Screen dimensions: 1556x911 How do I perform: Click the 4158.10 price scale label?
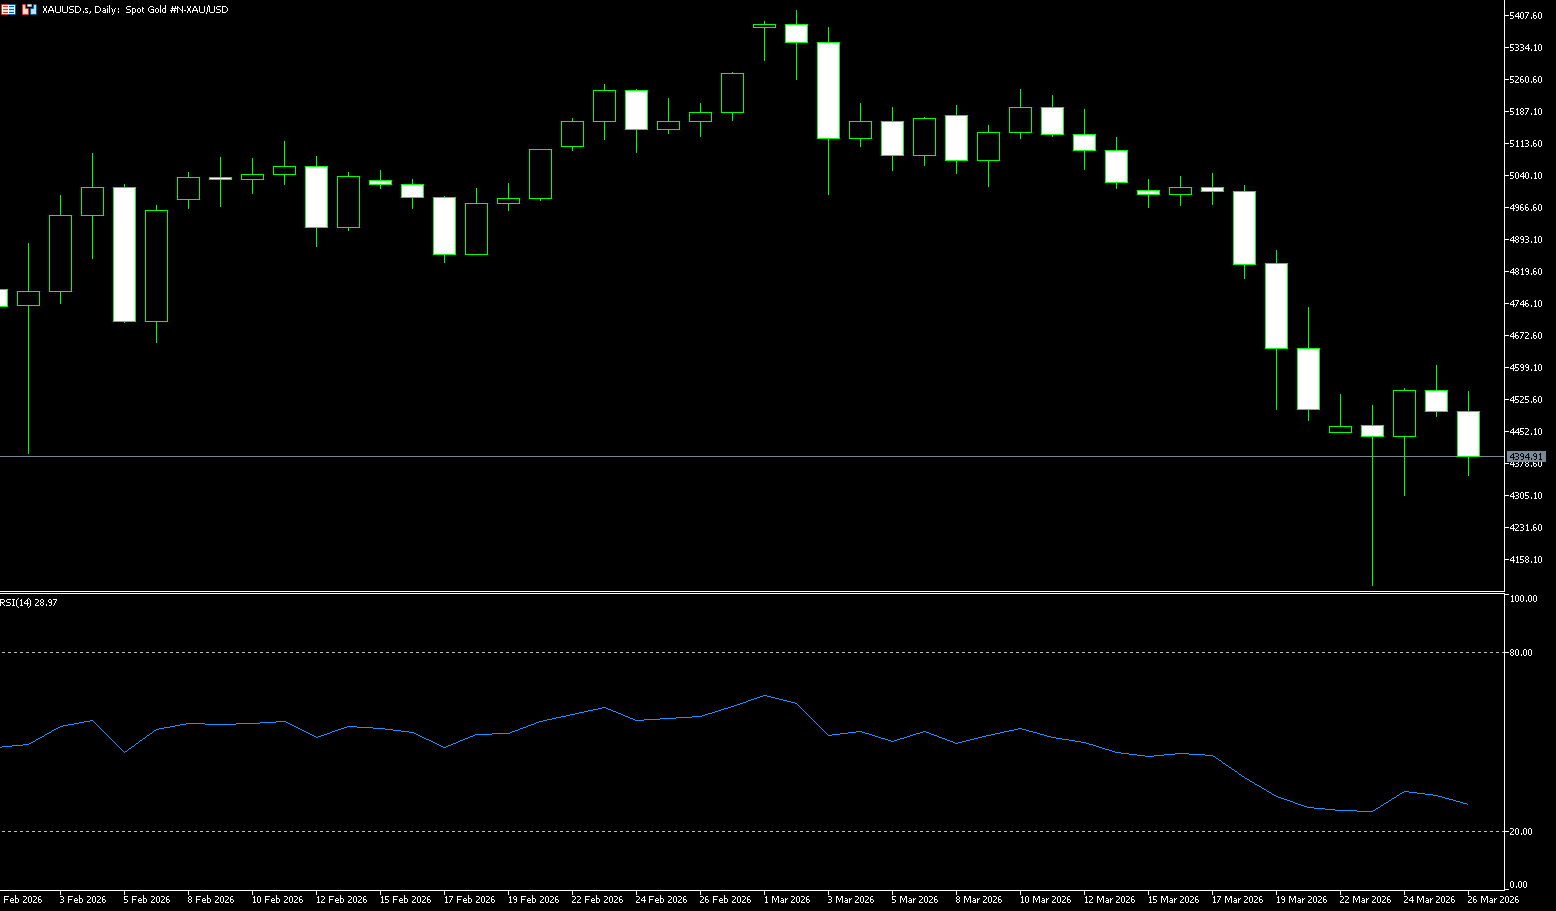pyautogui.click(x=1526, y=560)
